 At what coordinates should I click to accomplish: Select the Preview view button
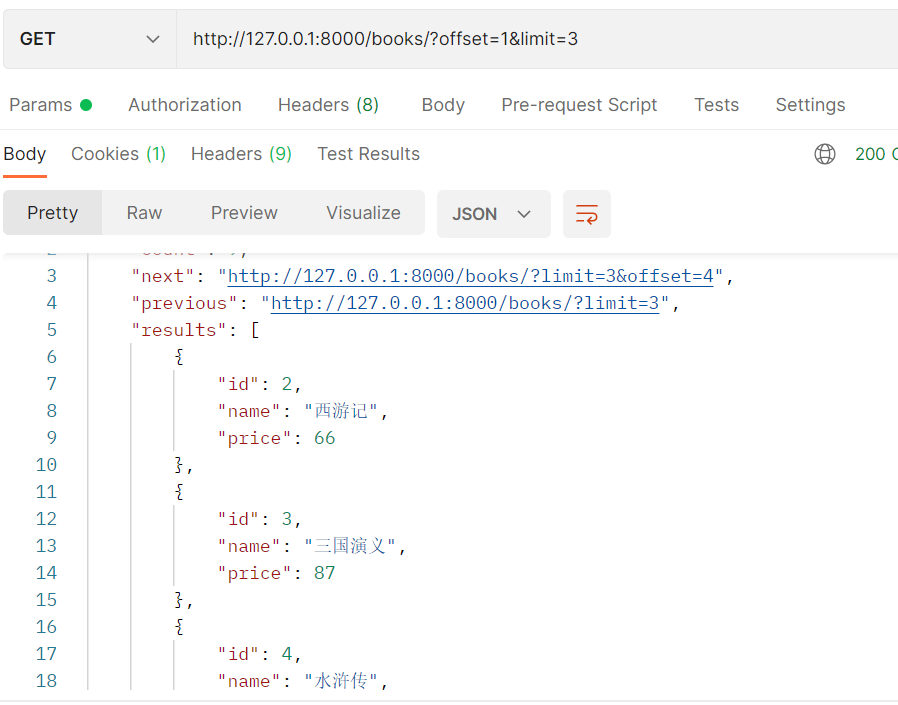coord(244,213)
